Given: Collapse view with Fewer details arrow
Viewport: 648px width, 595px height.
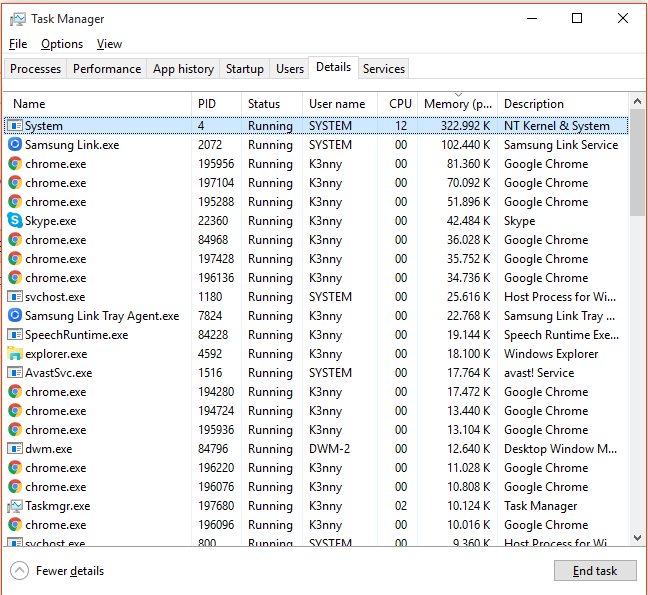Looking at the screenshot, I should 19,571.
